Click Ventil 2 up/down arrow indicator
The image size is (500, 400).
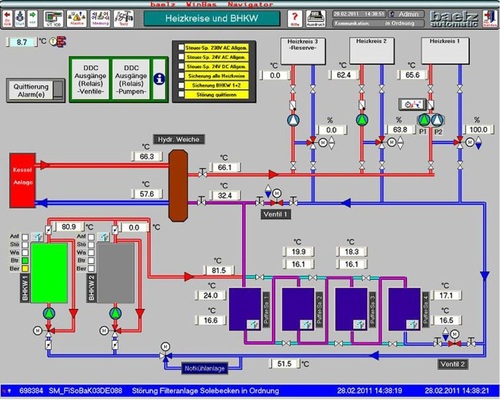[x=445, y=334]
